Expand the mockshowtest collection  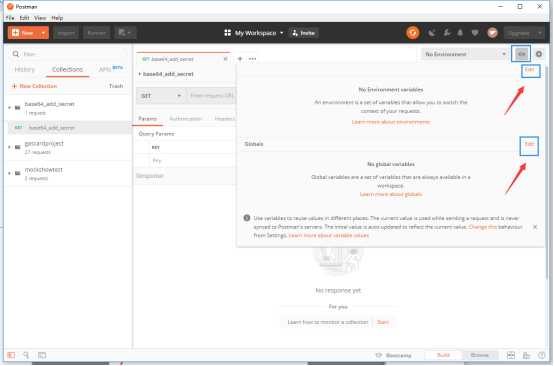click(10, 173)
